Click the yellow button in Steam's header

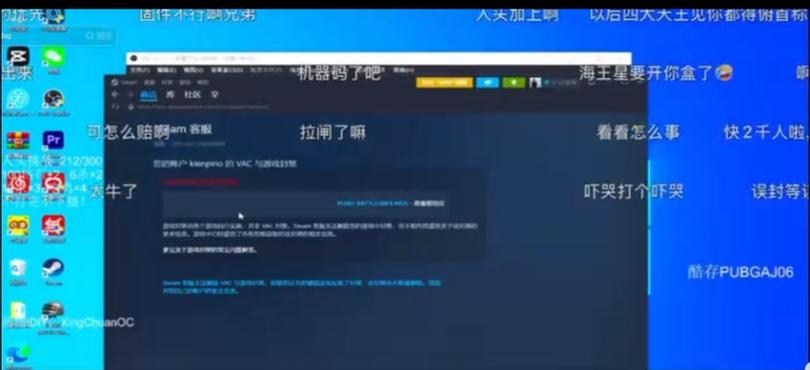(x=444, y=82)
